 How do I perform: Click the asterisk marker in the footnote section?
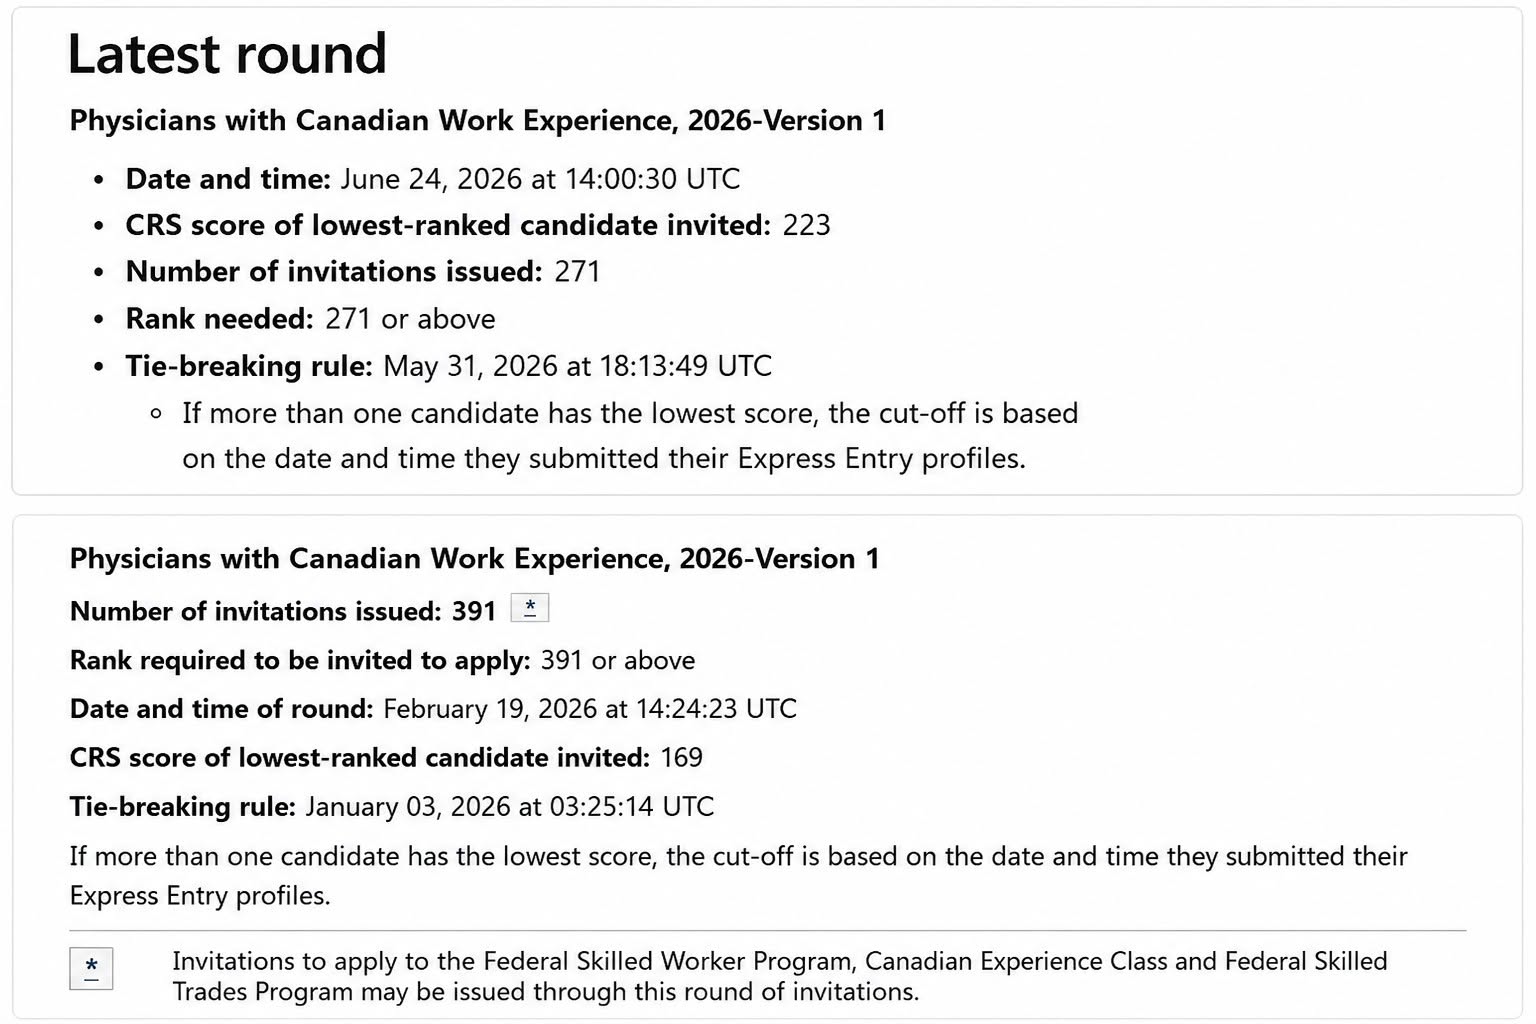(91, 968)
